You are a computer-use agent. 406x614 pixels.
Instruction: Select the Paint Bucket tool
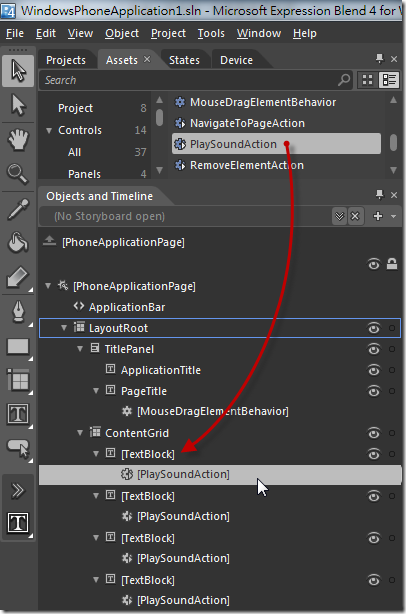pyautogui.click(x=18, y=242)
